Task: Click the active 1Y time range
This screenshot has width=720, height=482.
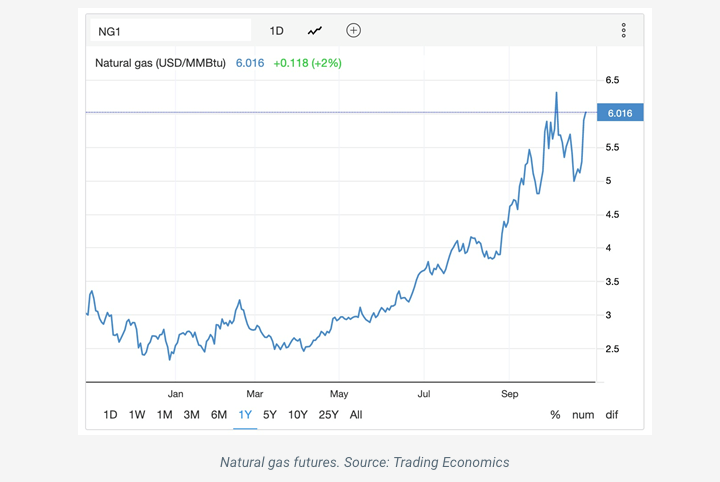Action: (x=245, y=415)
